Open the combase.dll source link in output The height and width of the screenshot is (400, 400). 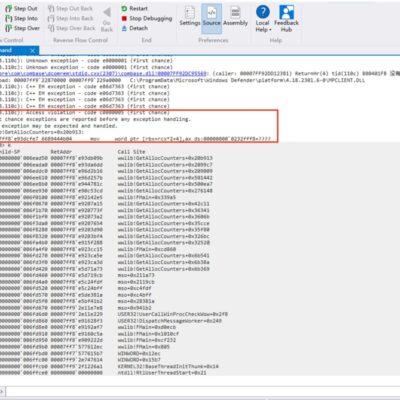click(x=103, y=74)
